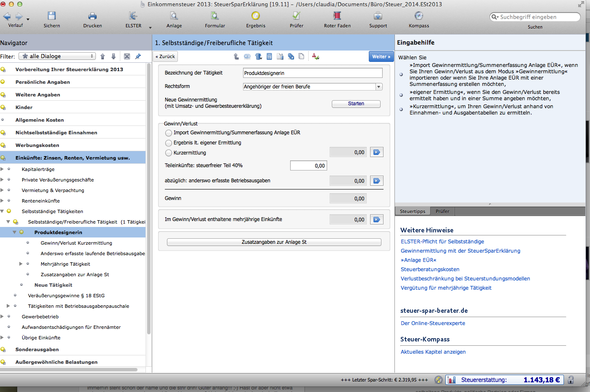
Task: Click the calculator icon in the dialog toolbar
Action: pyautogui.click(x=269, y=56)
